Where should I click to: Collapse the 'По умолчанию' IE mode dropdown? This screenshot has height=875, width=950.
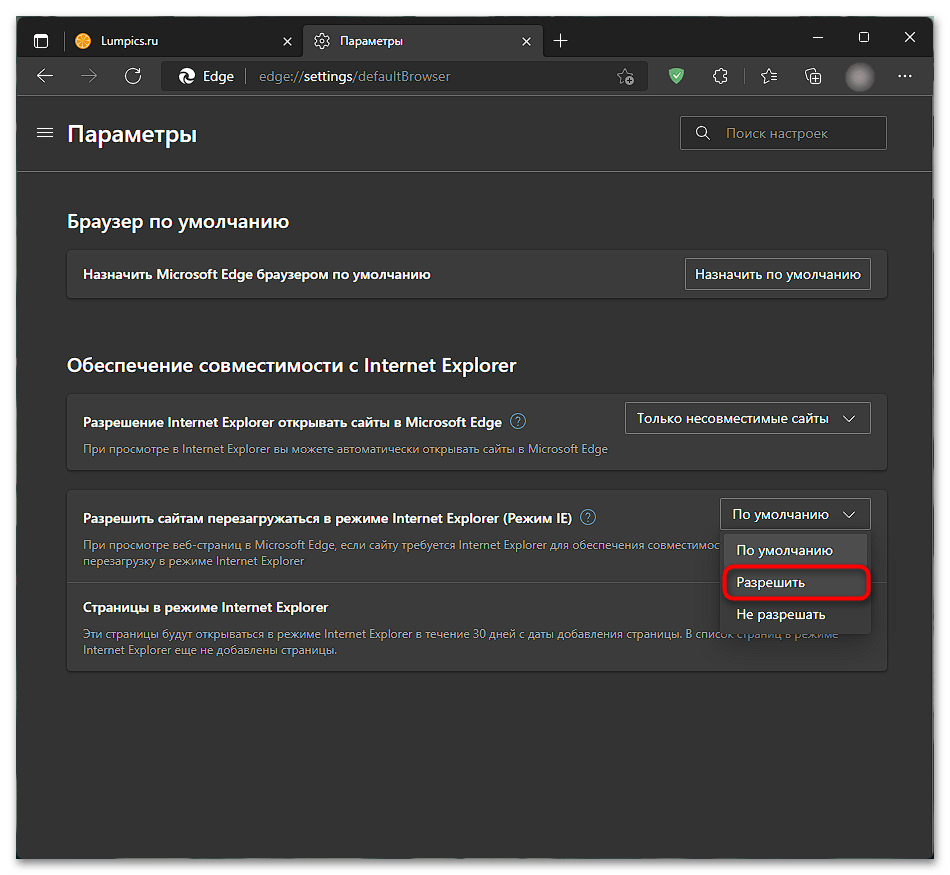click(x=795, y=514)
